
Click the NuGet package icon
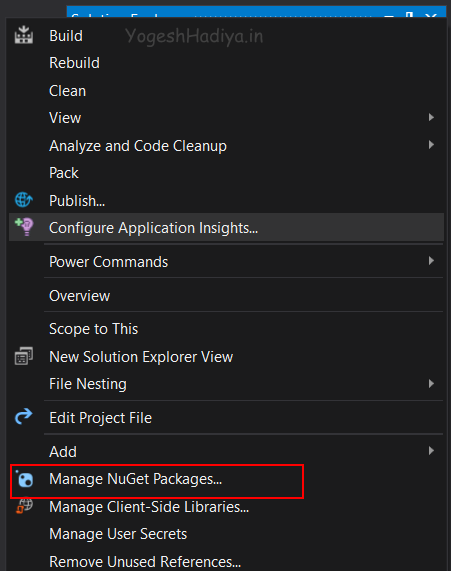(x=25, y=479)
